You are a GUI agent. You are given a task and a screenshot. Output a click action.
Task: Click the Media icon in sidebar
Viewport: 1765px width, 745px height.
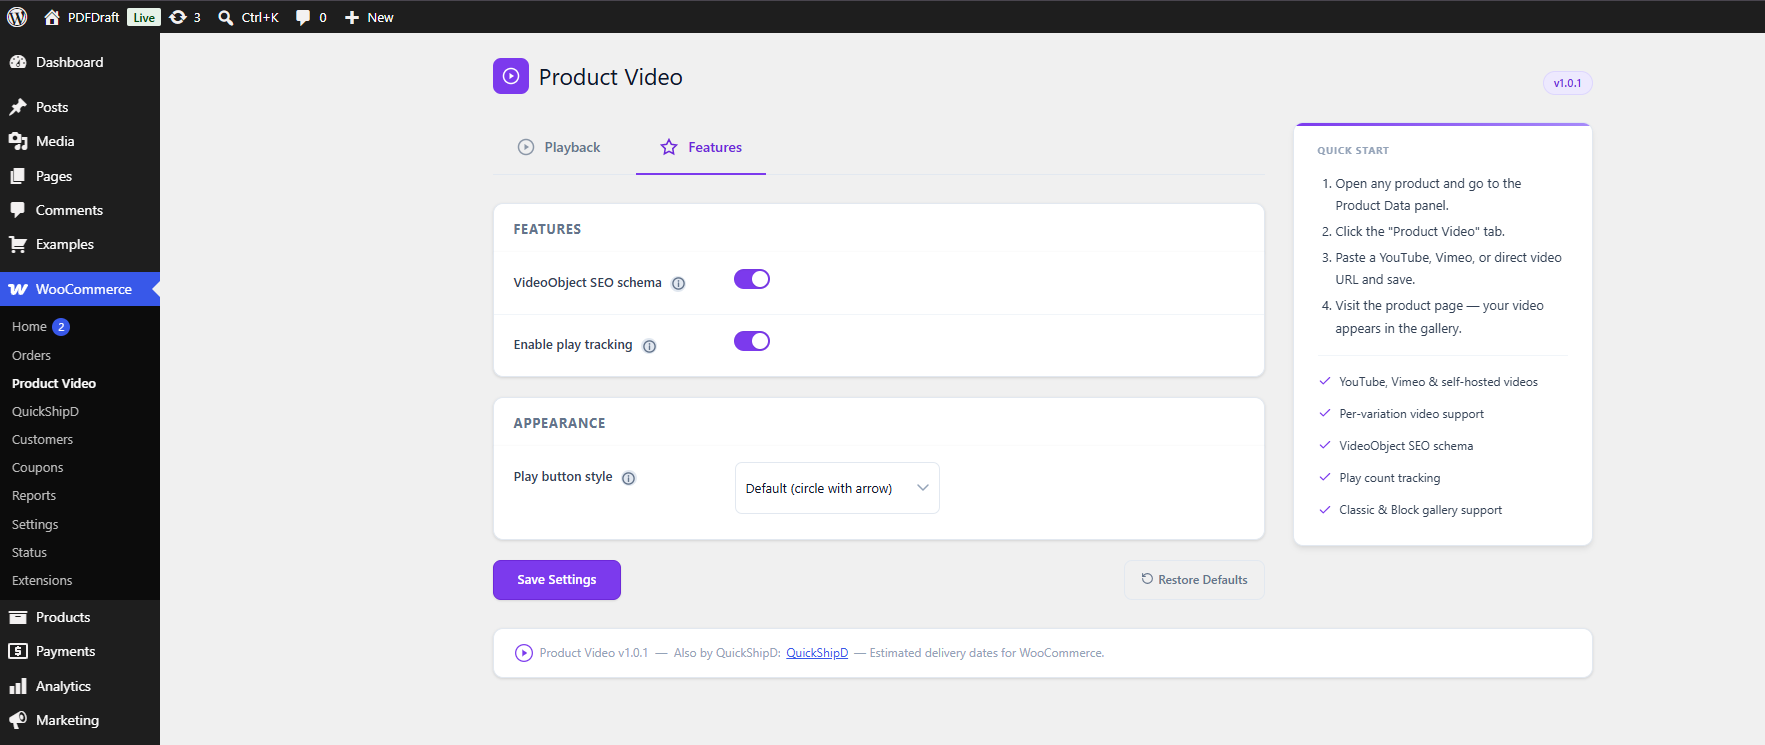18,141
